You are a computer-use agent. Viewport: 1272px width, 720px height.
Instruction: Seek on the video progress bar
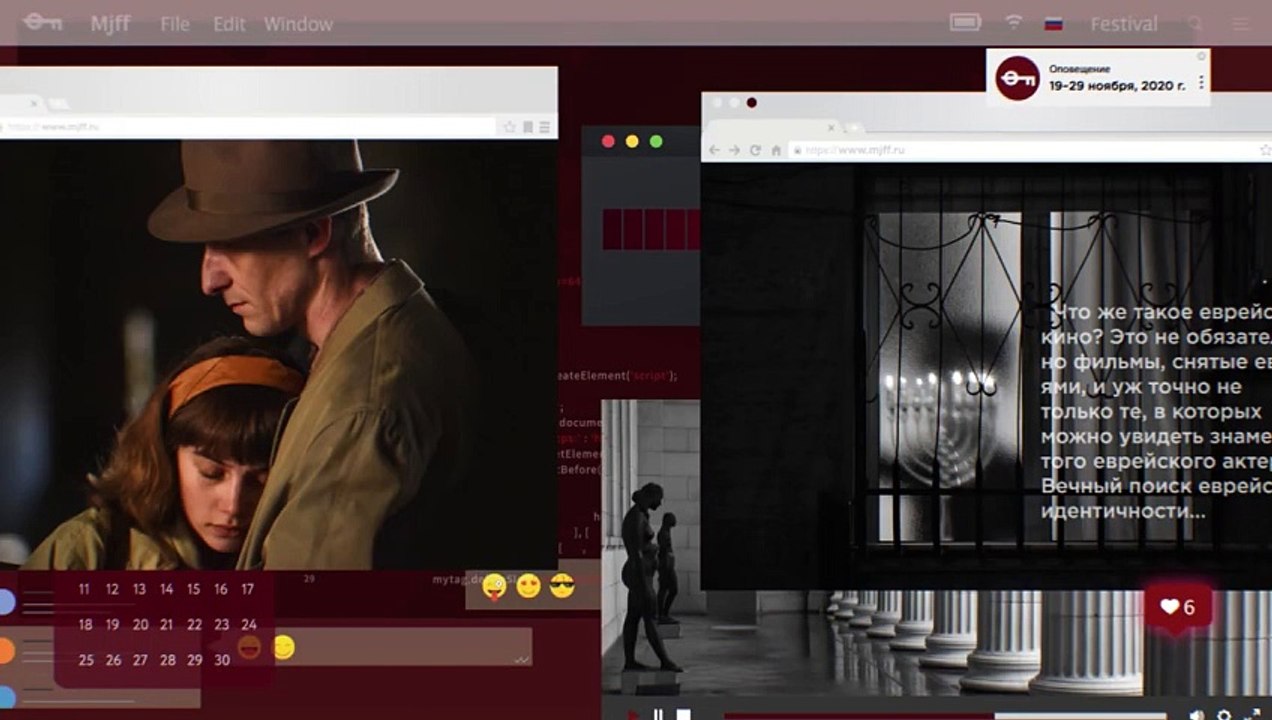[945, 716]
